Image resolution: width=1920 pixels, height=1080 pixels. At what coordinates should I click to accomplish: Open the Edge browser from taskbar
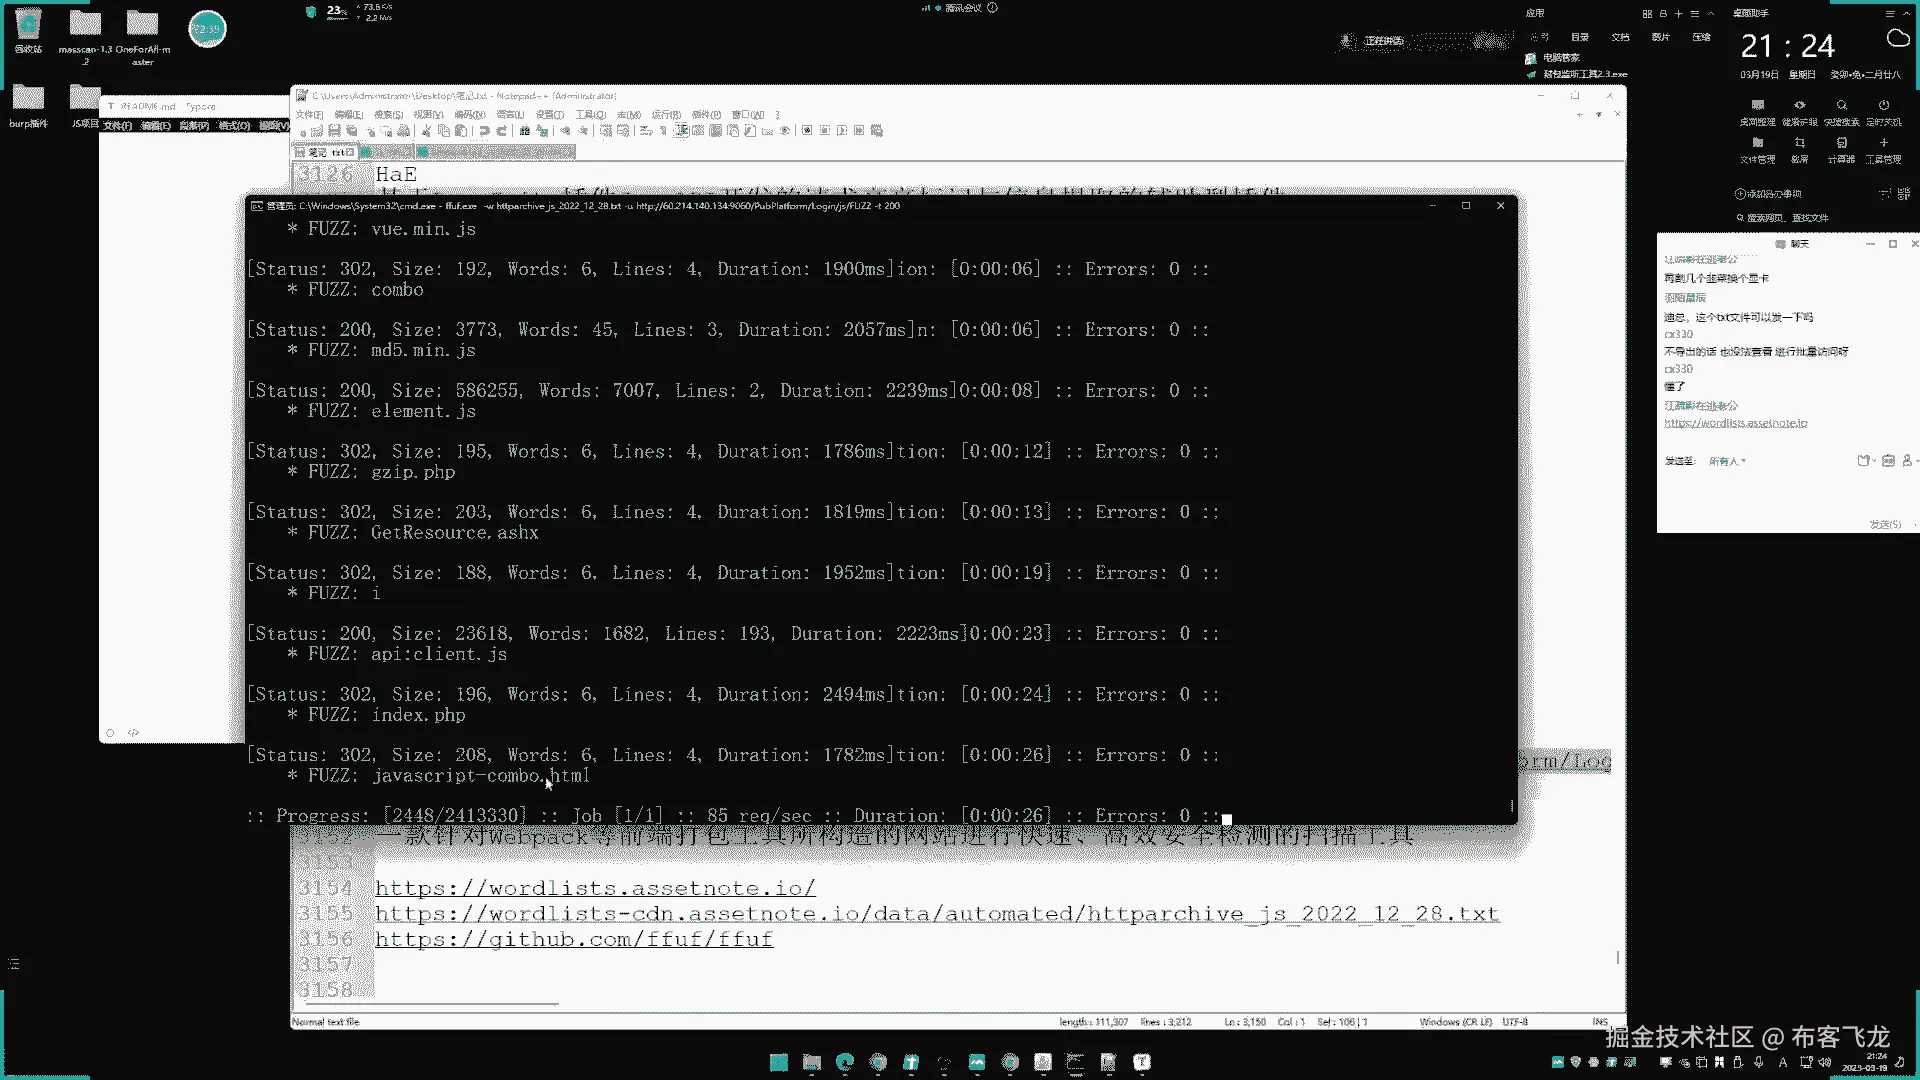coord(845,1062)
